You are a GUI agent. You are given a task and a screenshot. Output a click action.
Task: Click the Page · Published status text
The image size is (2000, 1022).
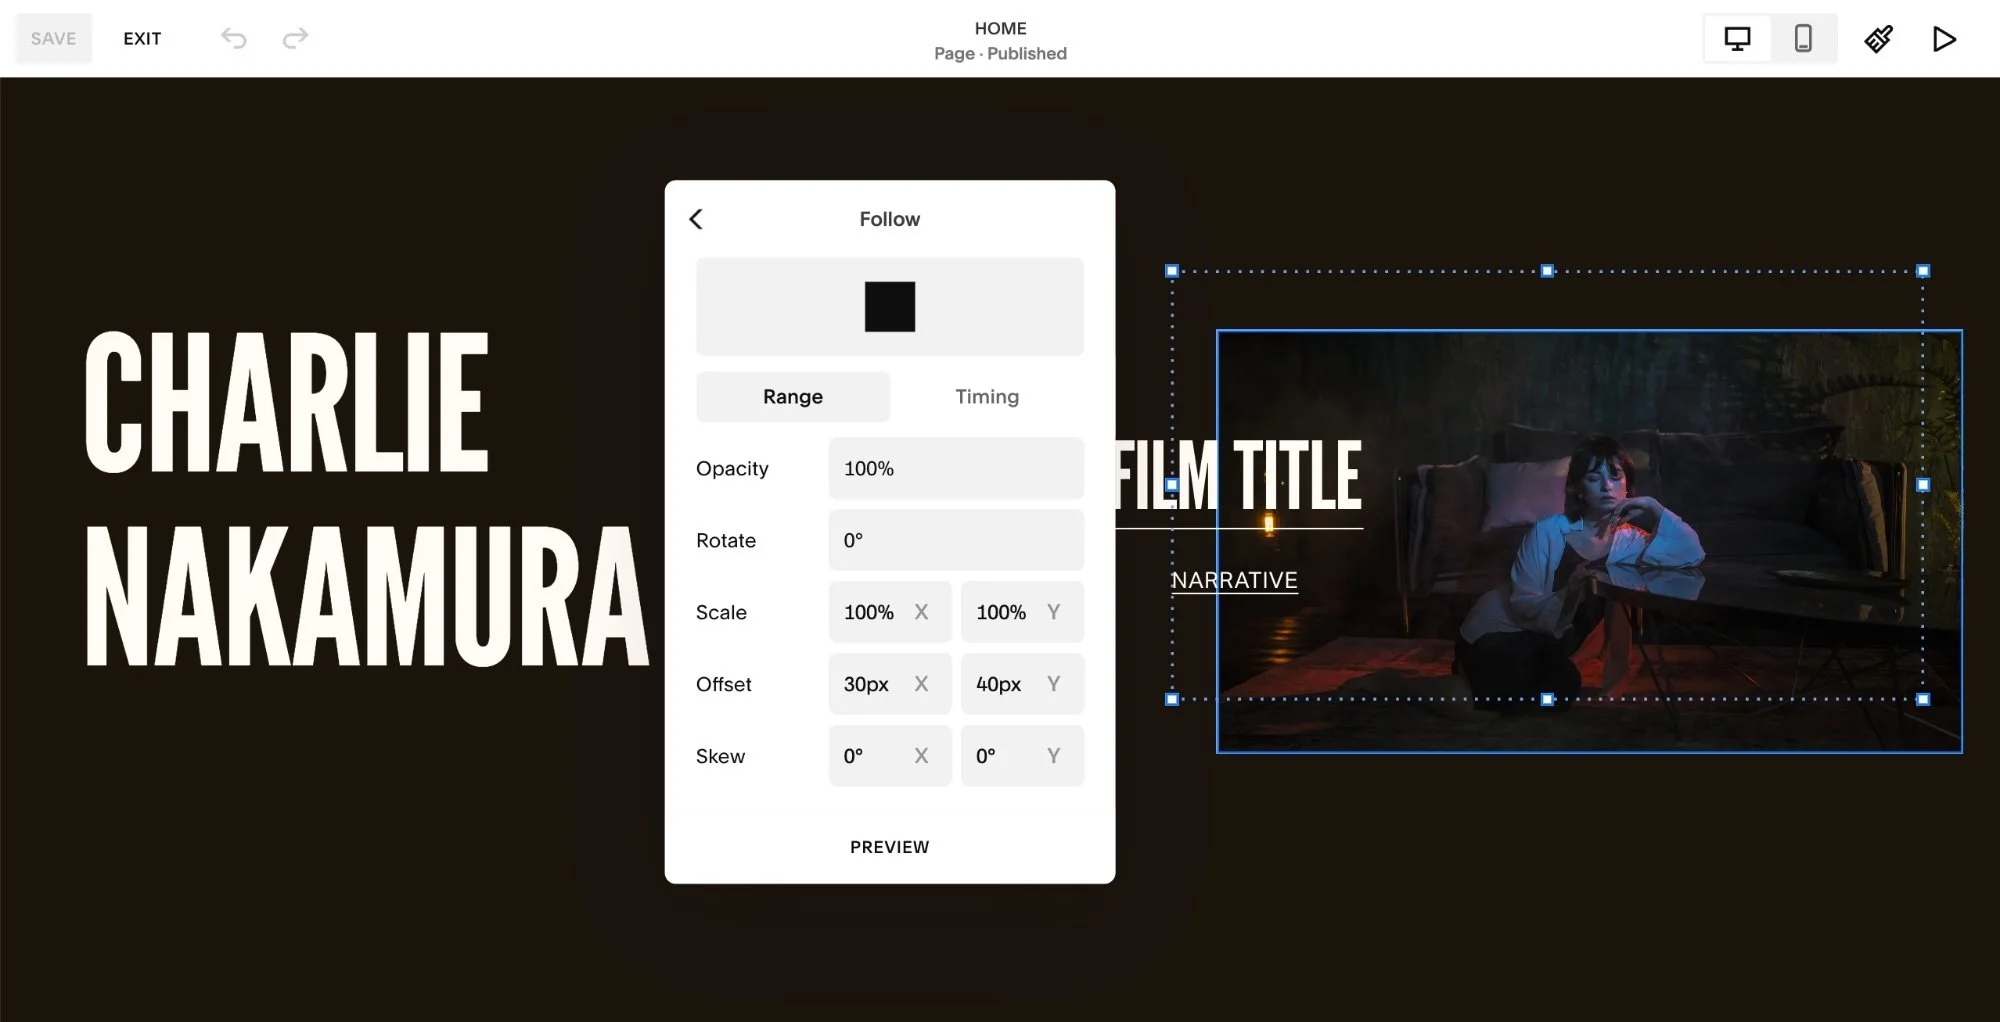pyautogui.click(x=1000, y=54)
